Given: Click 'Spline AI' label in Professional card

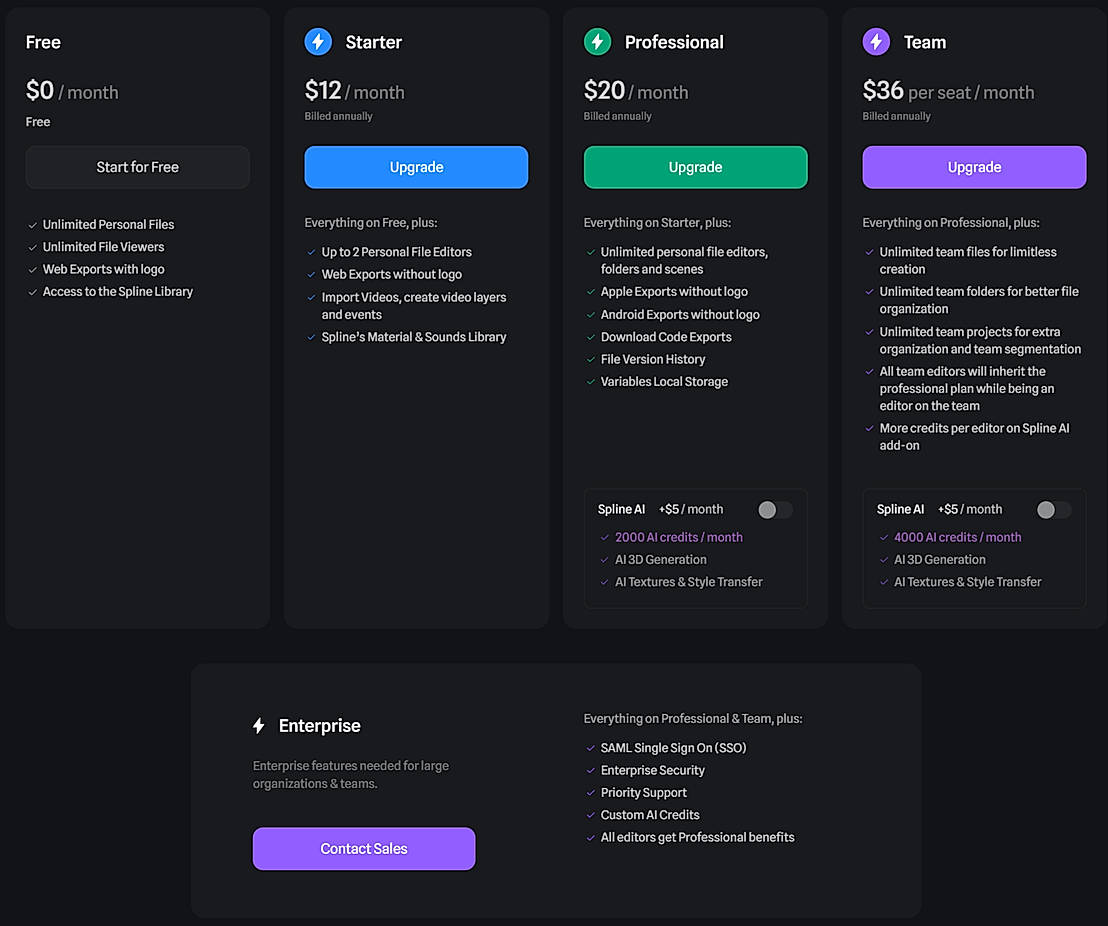Looking at the screenshot, I should tap(621, 510).
